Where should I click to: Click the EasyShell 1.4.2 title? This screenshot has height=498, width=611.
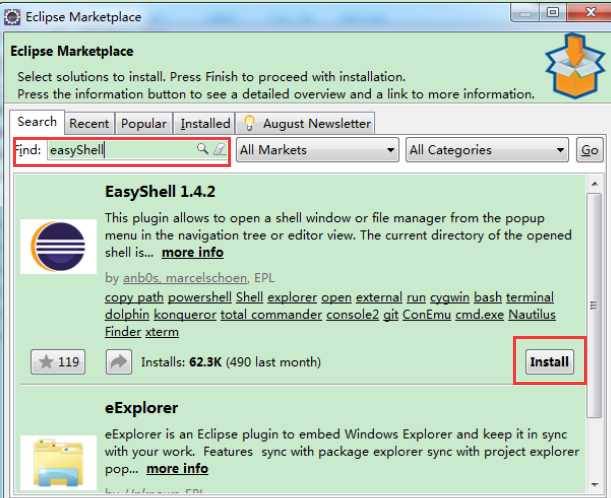pyautogui.click(x=160, y=192)
